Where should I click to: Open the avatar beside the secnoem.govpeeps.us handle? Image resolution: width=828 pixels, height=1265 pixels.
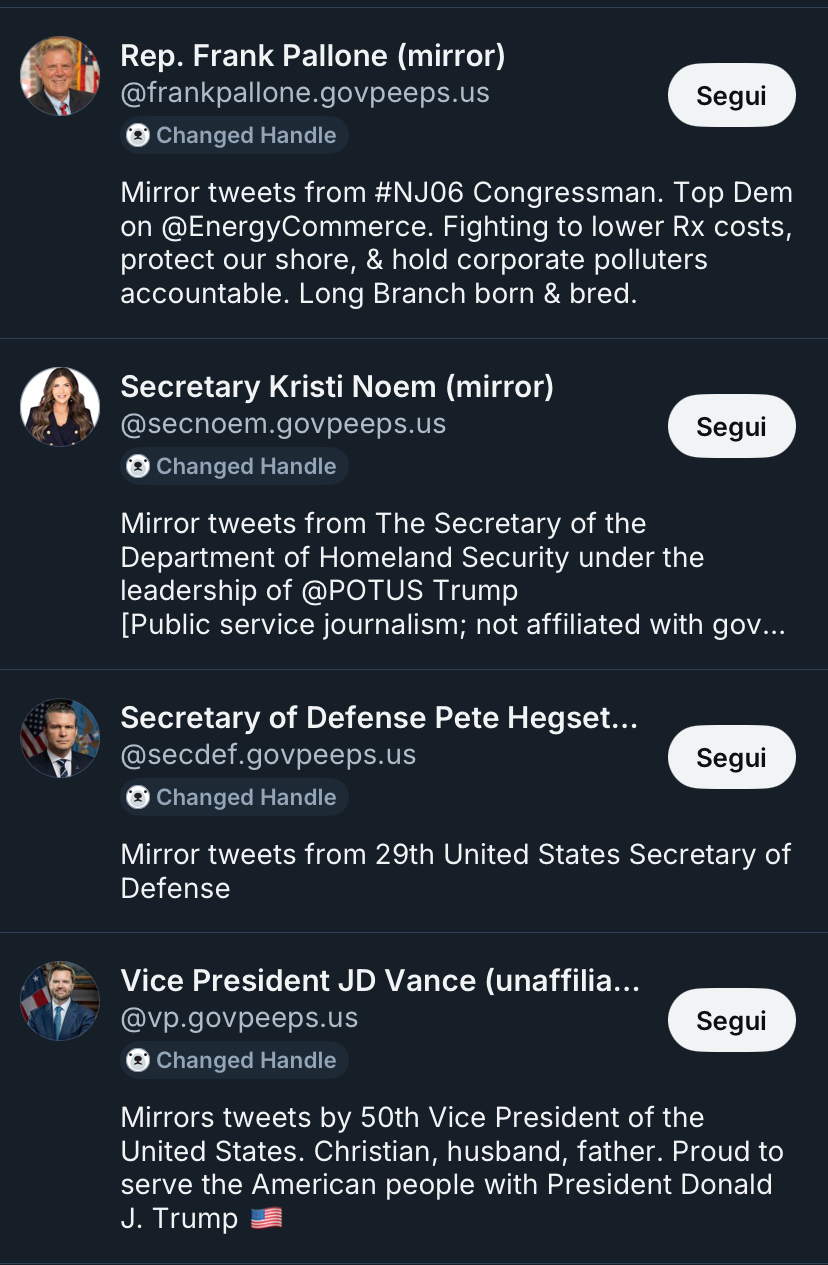60,407
